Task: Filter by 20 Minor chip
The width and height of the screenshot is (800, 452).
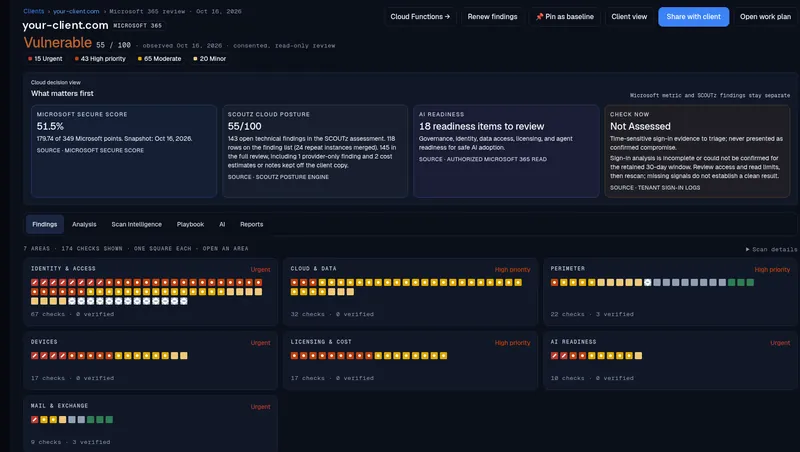Action: tap(210, 59)
